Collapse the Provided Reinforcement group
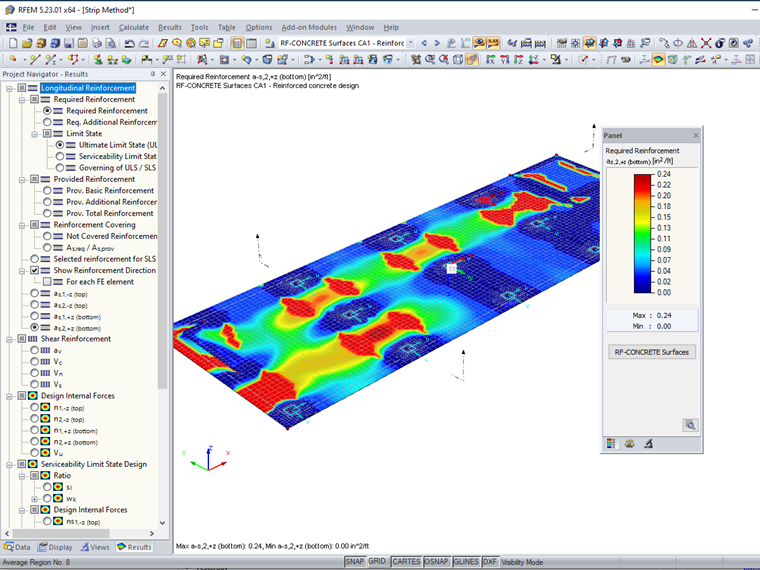The width and height of the screenshot is (760, 570). pyautogui.click(x=22, y=179)
